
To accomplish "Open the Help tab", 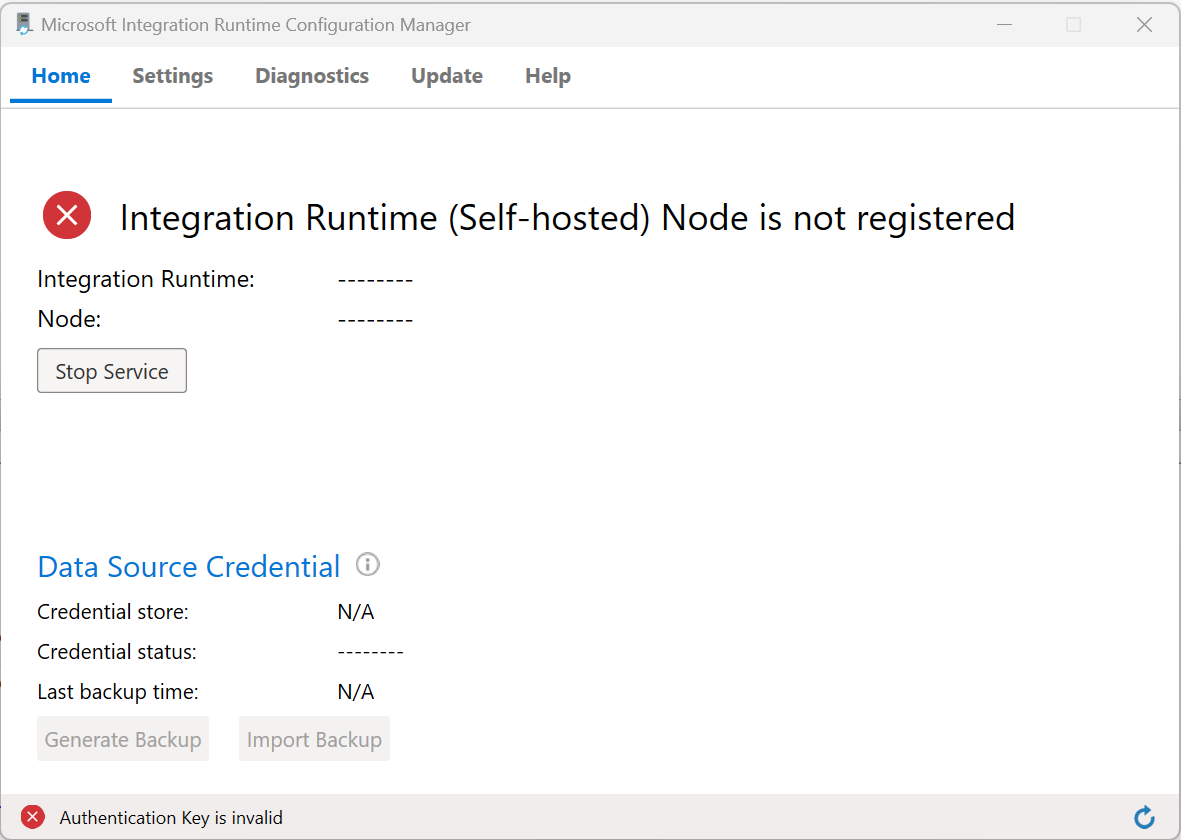I will click(548, 76).
